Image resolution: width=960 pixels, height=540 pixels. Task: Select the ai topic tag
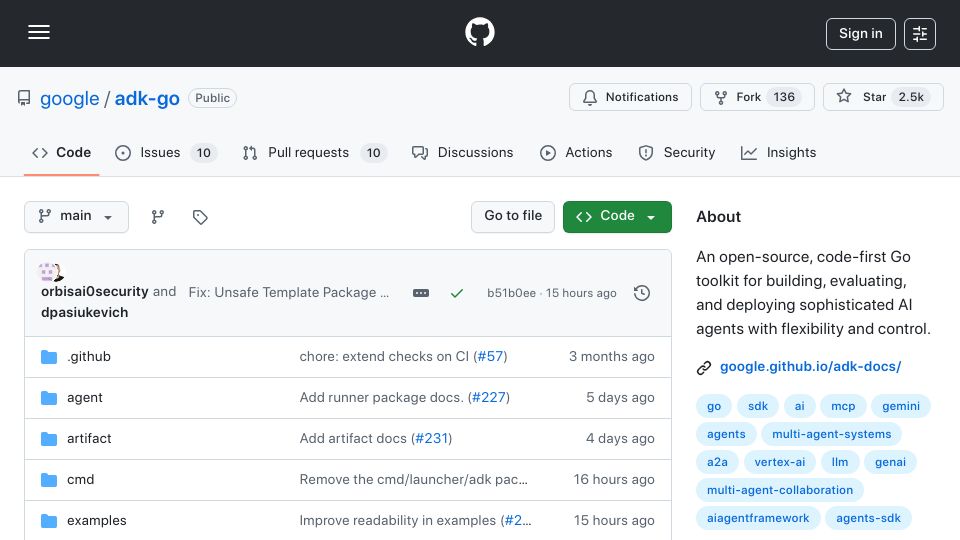(x=800, y=406)
